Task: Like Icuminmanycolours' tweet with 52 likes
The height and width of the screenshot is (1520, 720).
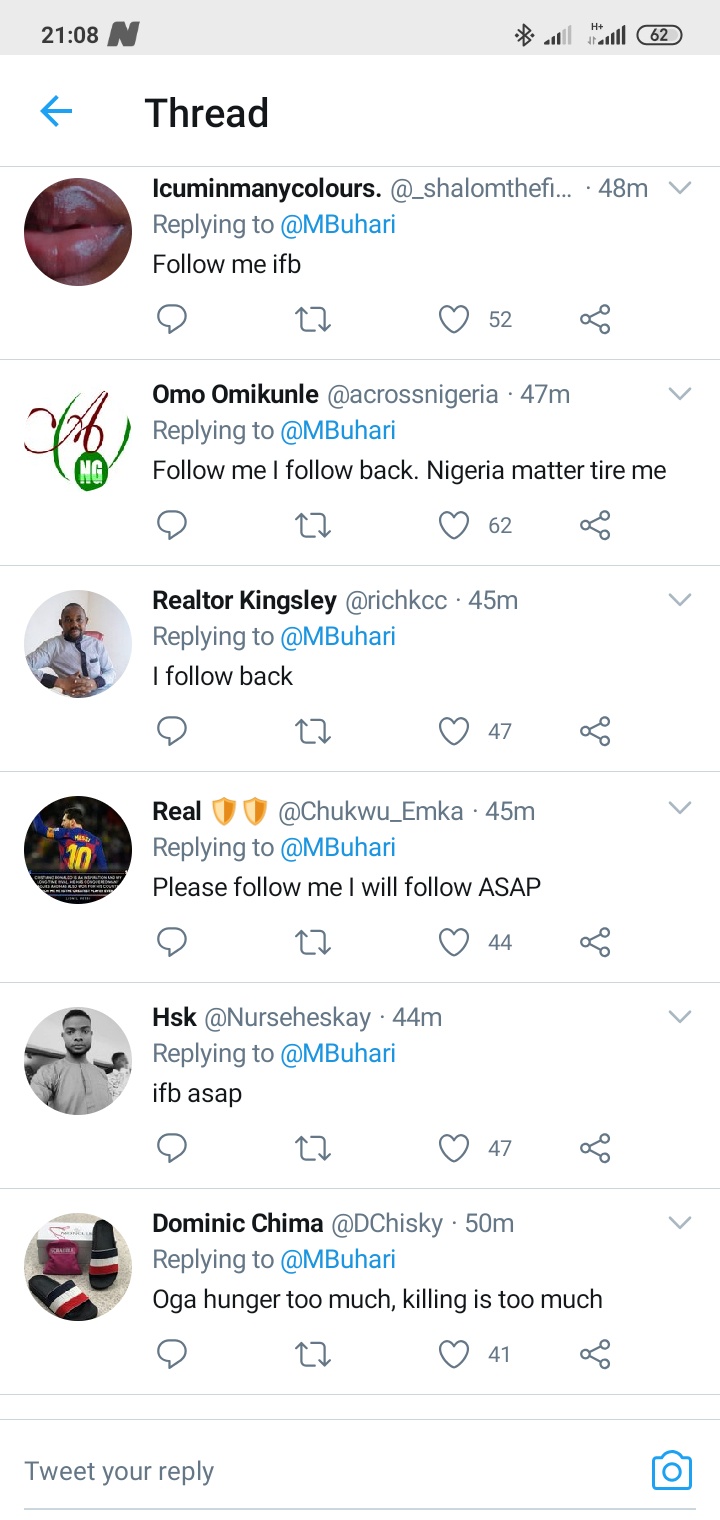Action: 454,319
